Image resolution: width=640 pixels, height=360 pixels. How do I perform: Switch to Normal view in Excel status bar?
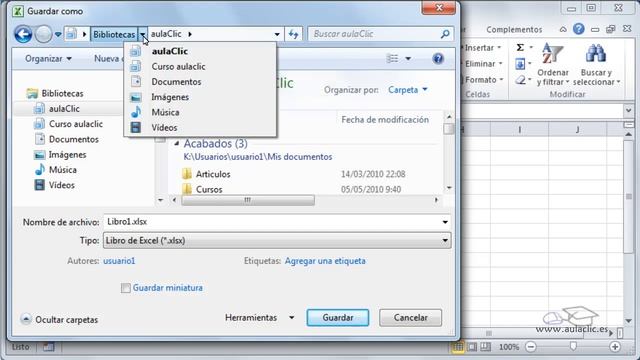point(458,347)
